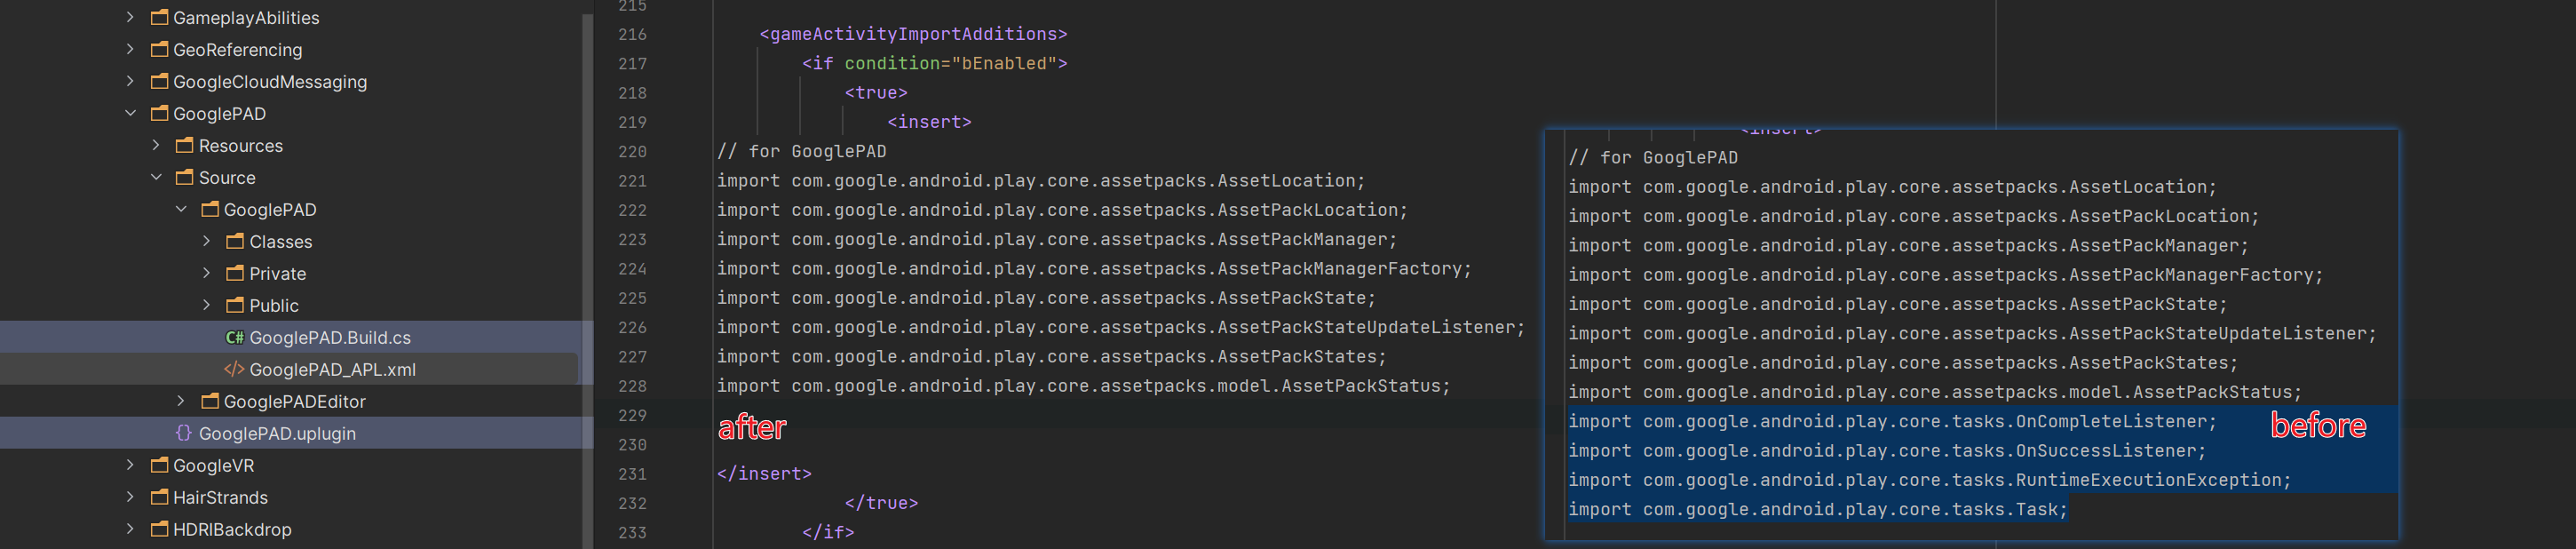The width and height of the screenshot is (2576, 549).
Task: Click the HDRIBackdrop folder icon
Action: 159,529
